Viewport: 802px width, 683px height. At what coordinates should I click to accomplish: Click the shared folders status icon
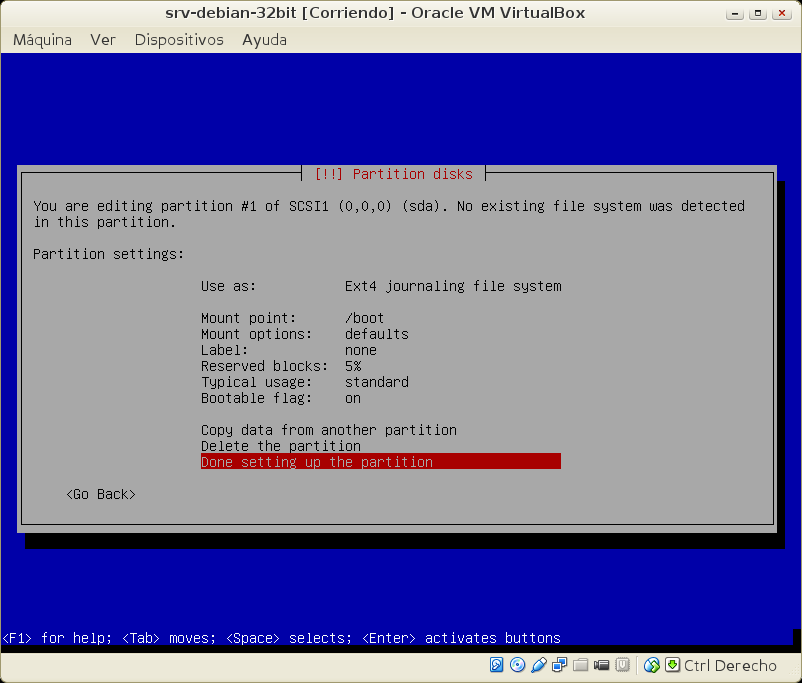click(x=581, y=665)
